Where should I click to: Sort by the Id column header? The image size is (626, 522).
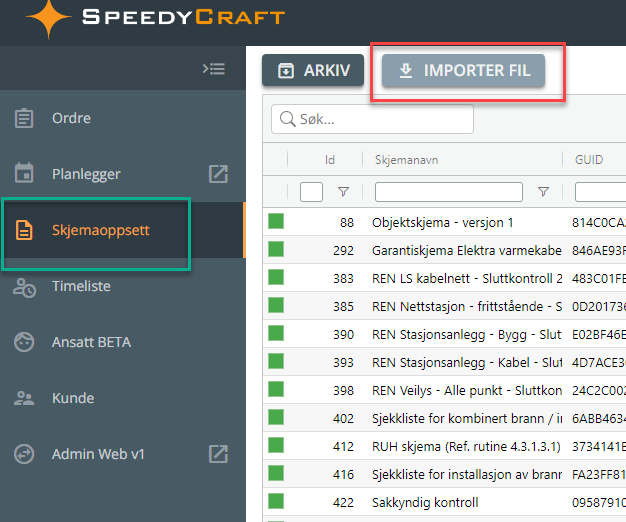point(329,160)
